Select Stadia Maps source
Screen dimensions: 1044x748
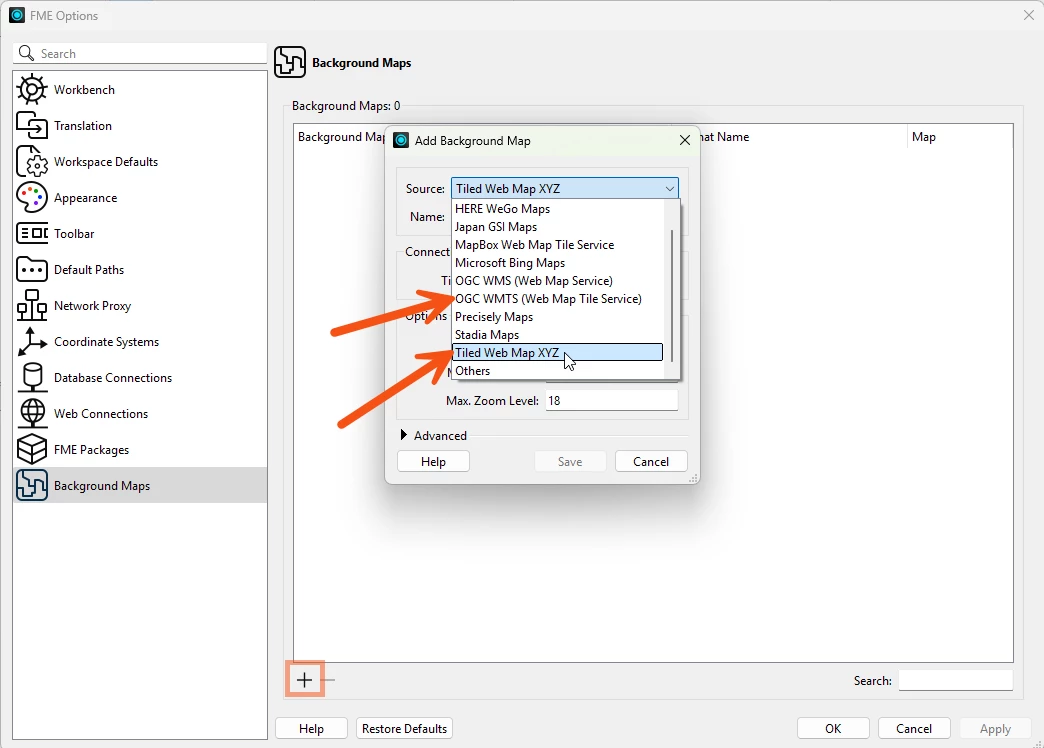coord(558,334)
